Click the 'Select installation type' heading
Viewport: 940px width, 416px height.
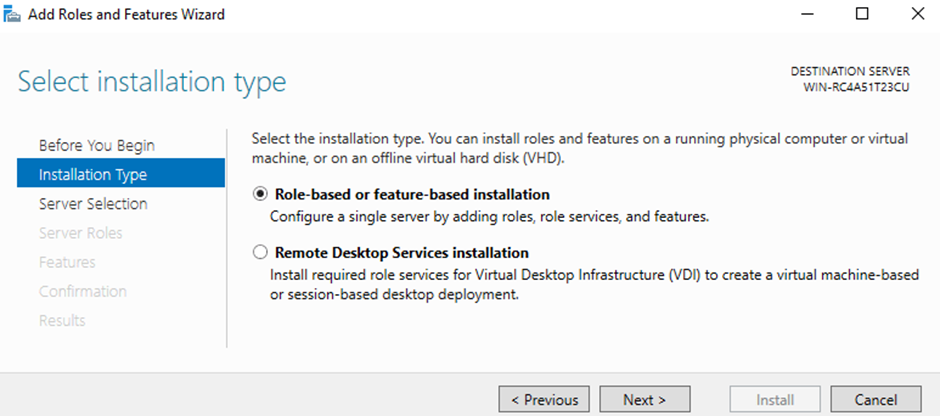click(152, 82)
